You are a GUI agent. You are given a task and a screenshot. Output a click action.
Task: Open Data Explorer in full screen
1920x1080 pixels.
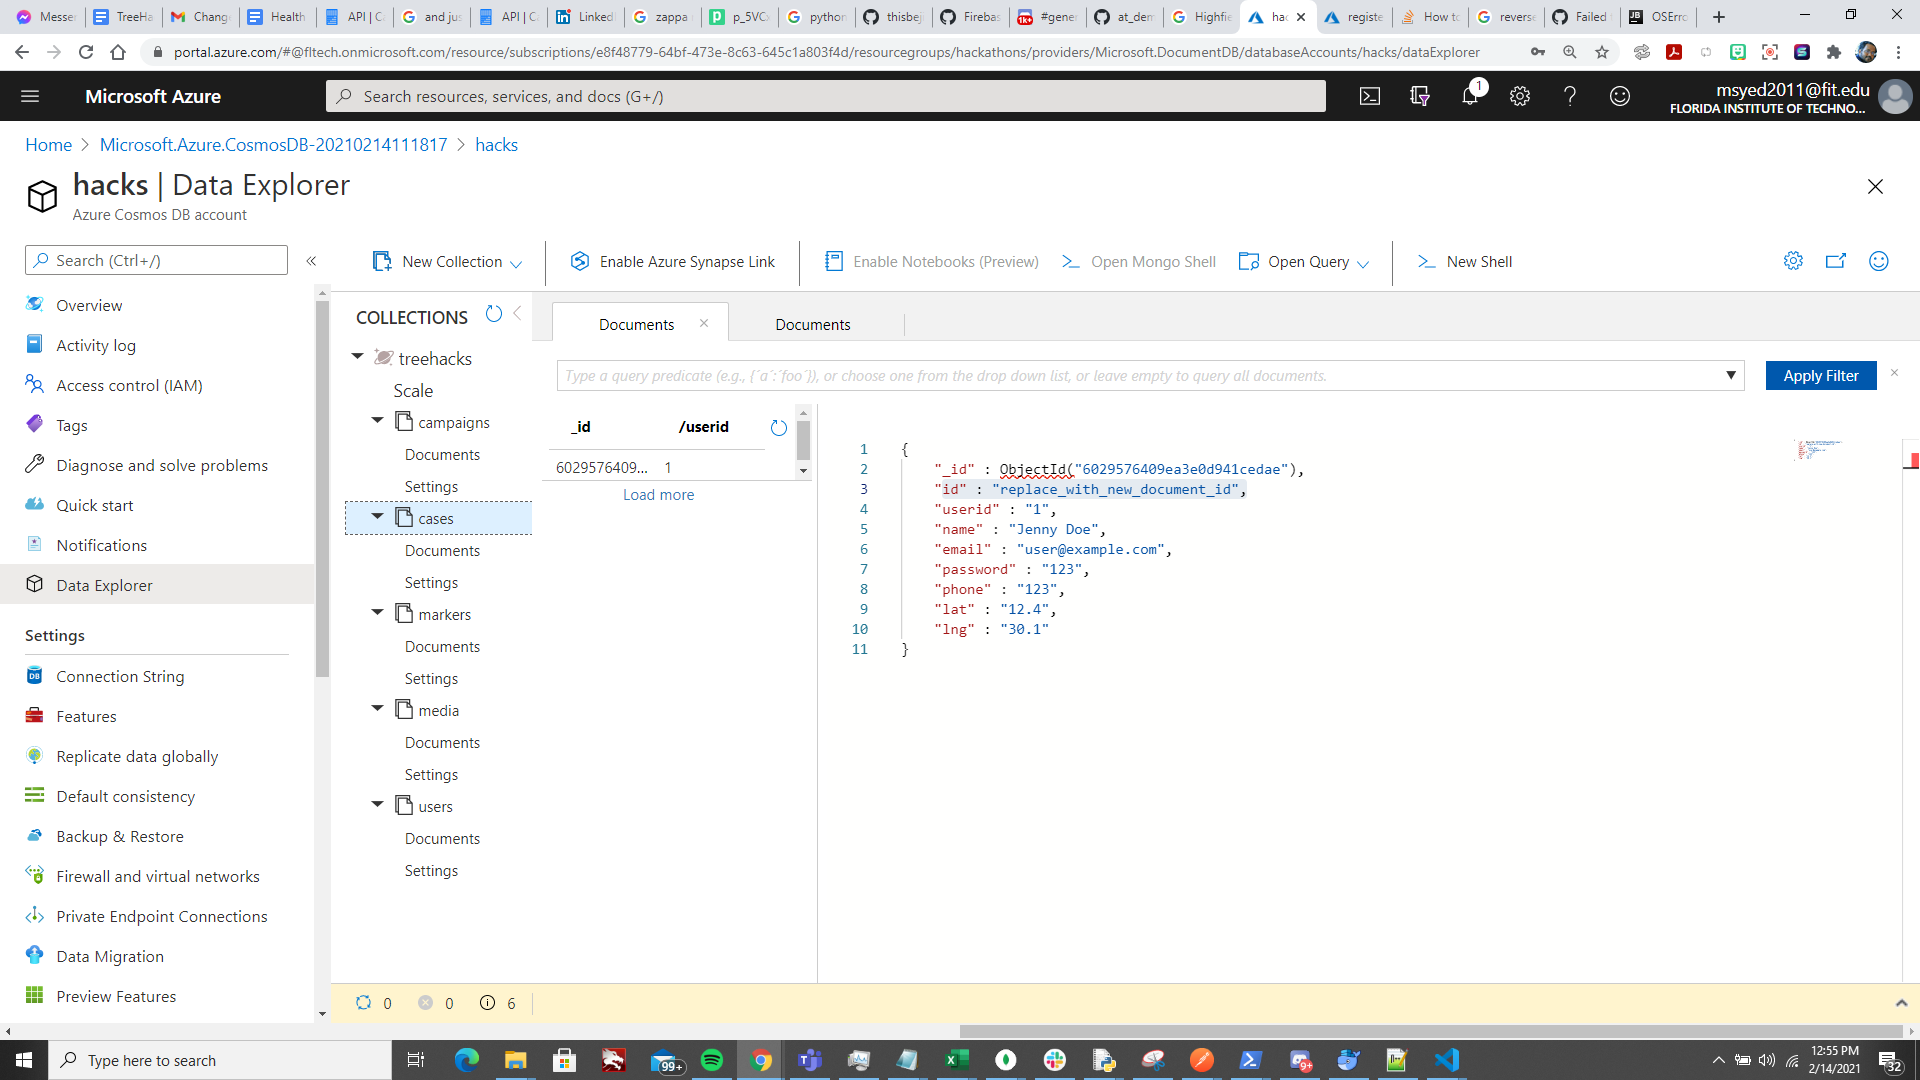(1836, 261)
